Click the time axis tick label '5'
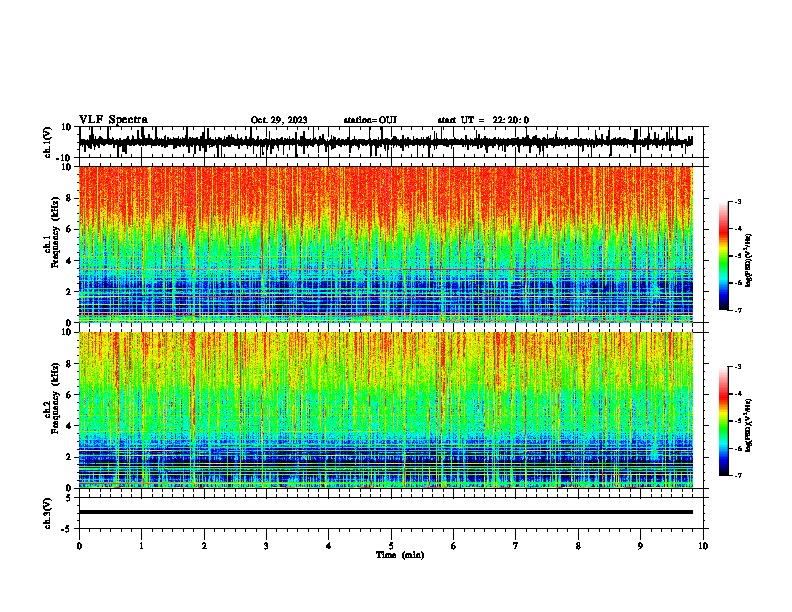 click(391, 546)
